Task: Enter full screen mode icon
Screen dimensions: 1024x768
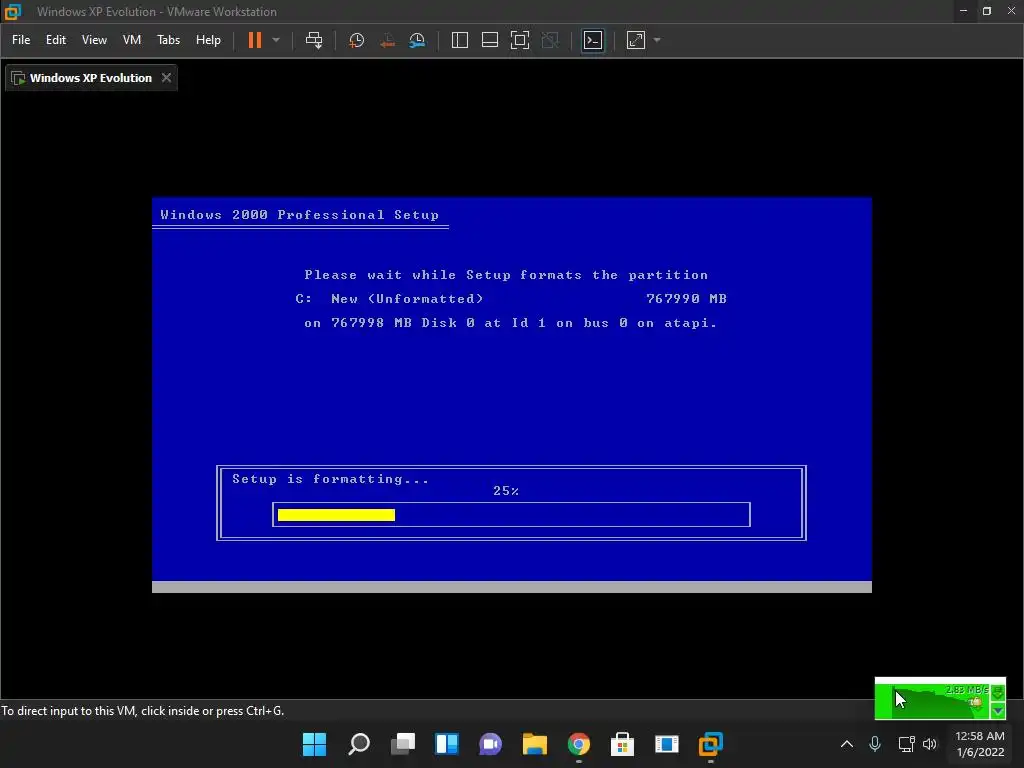Action: 520,40
